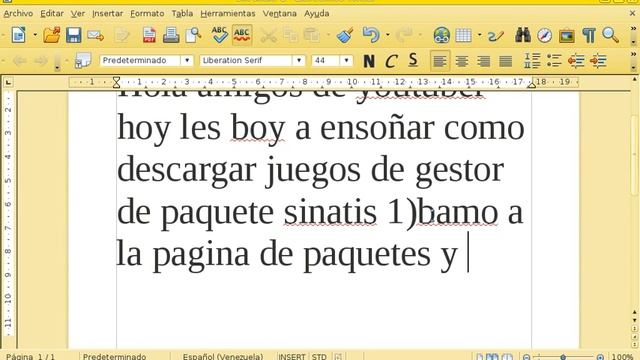Save the document using the floppy disk icon
Image resolution: width=640 pixels, height=360 pixels.
[x=73, y=35]
